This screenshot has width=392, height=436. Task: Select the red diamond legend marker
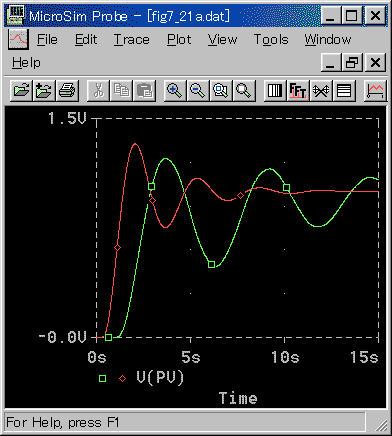tap(123, 378)
